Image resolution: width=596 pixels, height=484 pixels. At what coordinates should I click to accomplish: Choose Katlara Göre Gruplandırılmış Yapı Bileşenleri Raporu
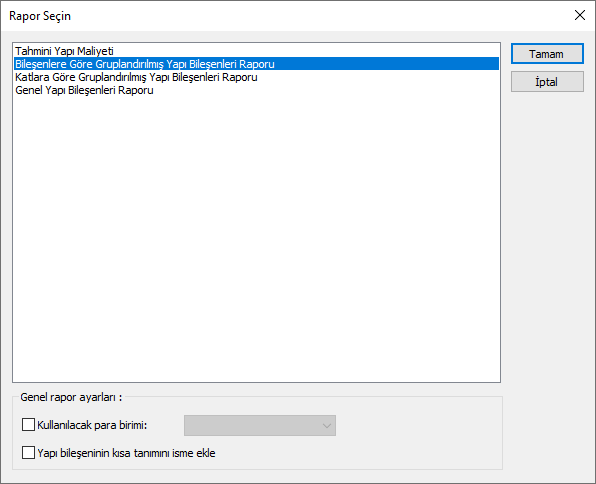point(136,77)
